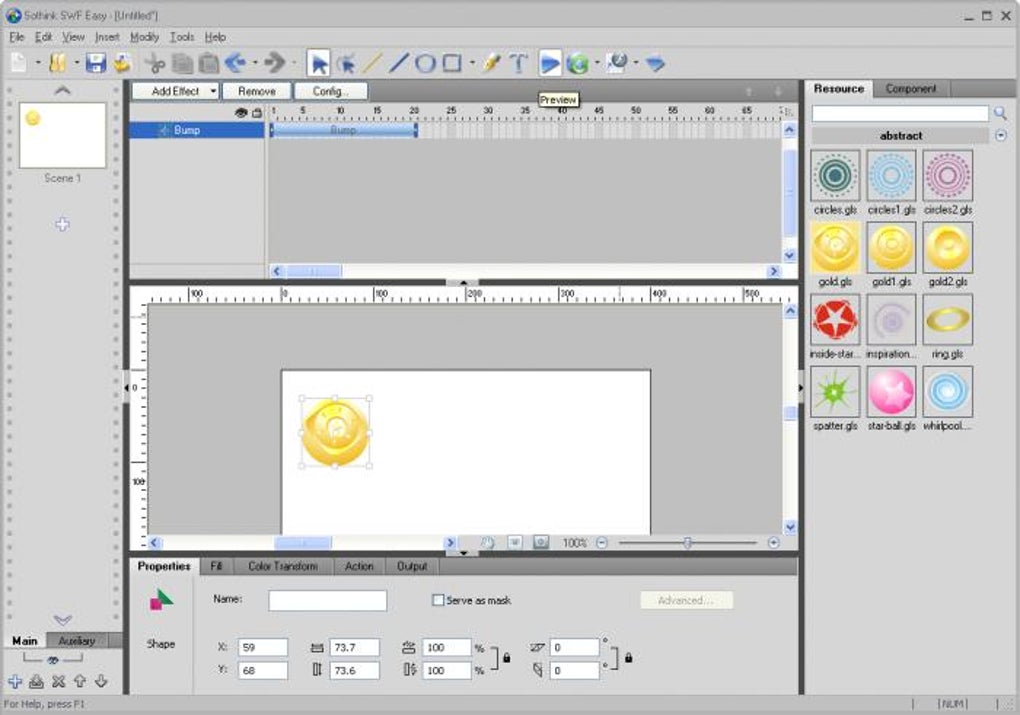Click the Save disk icon
This screenshot has width=1020, height=715.
tap(95, 64)
